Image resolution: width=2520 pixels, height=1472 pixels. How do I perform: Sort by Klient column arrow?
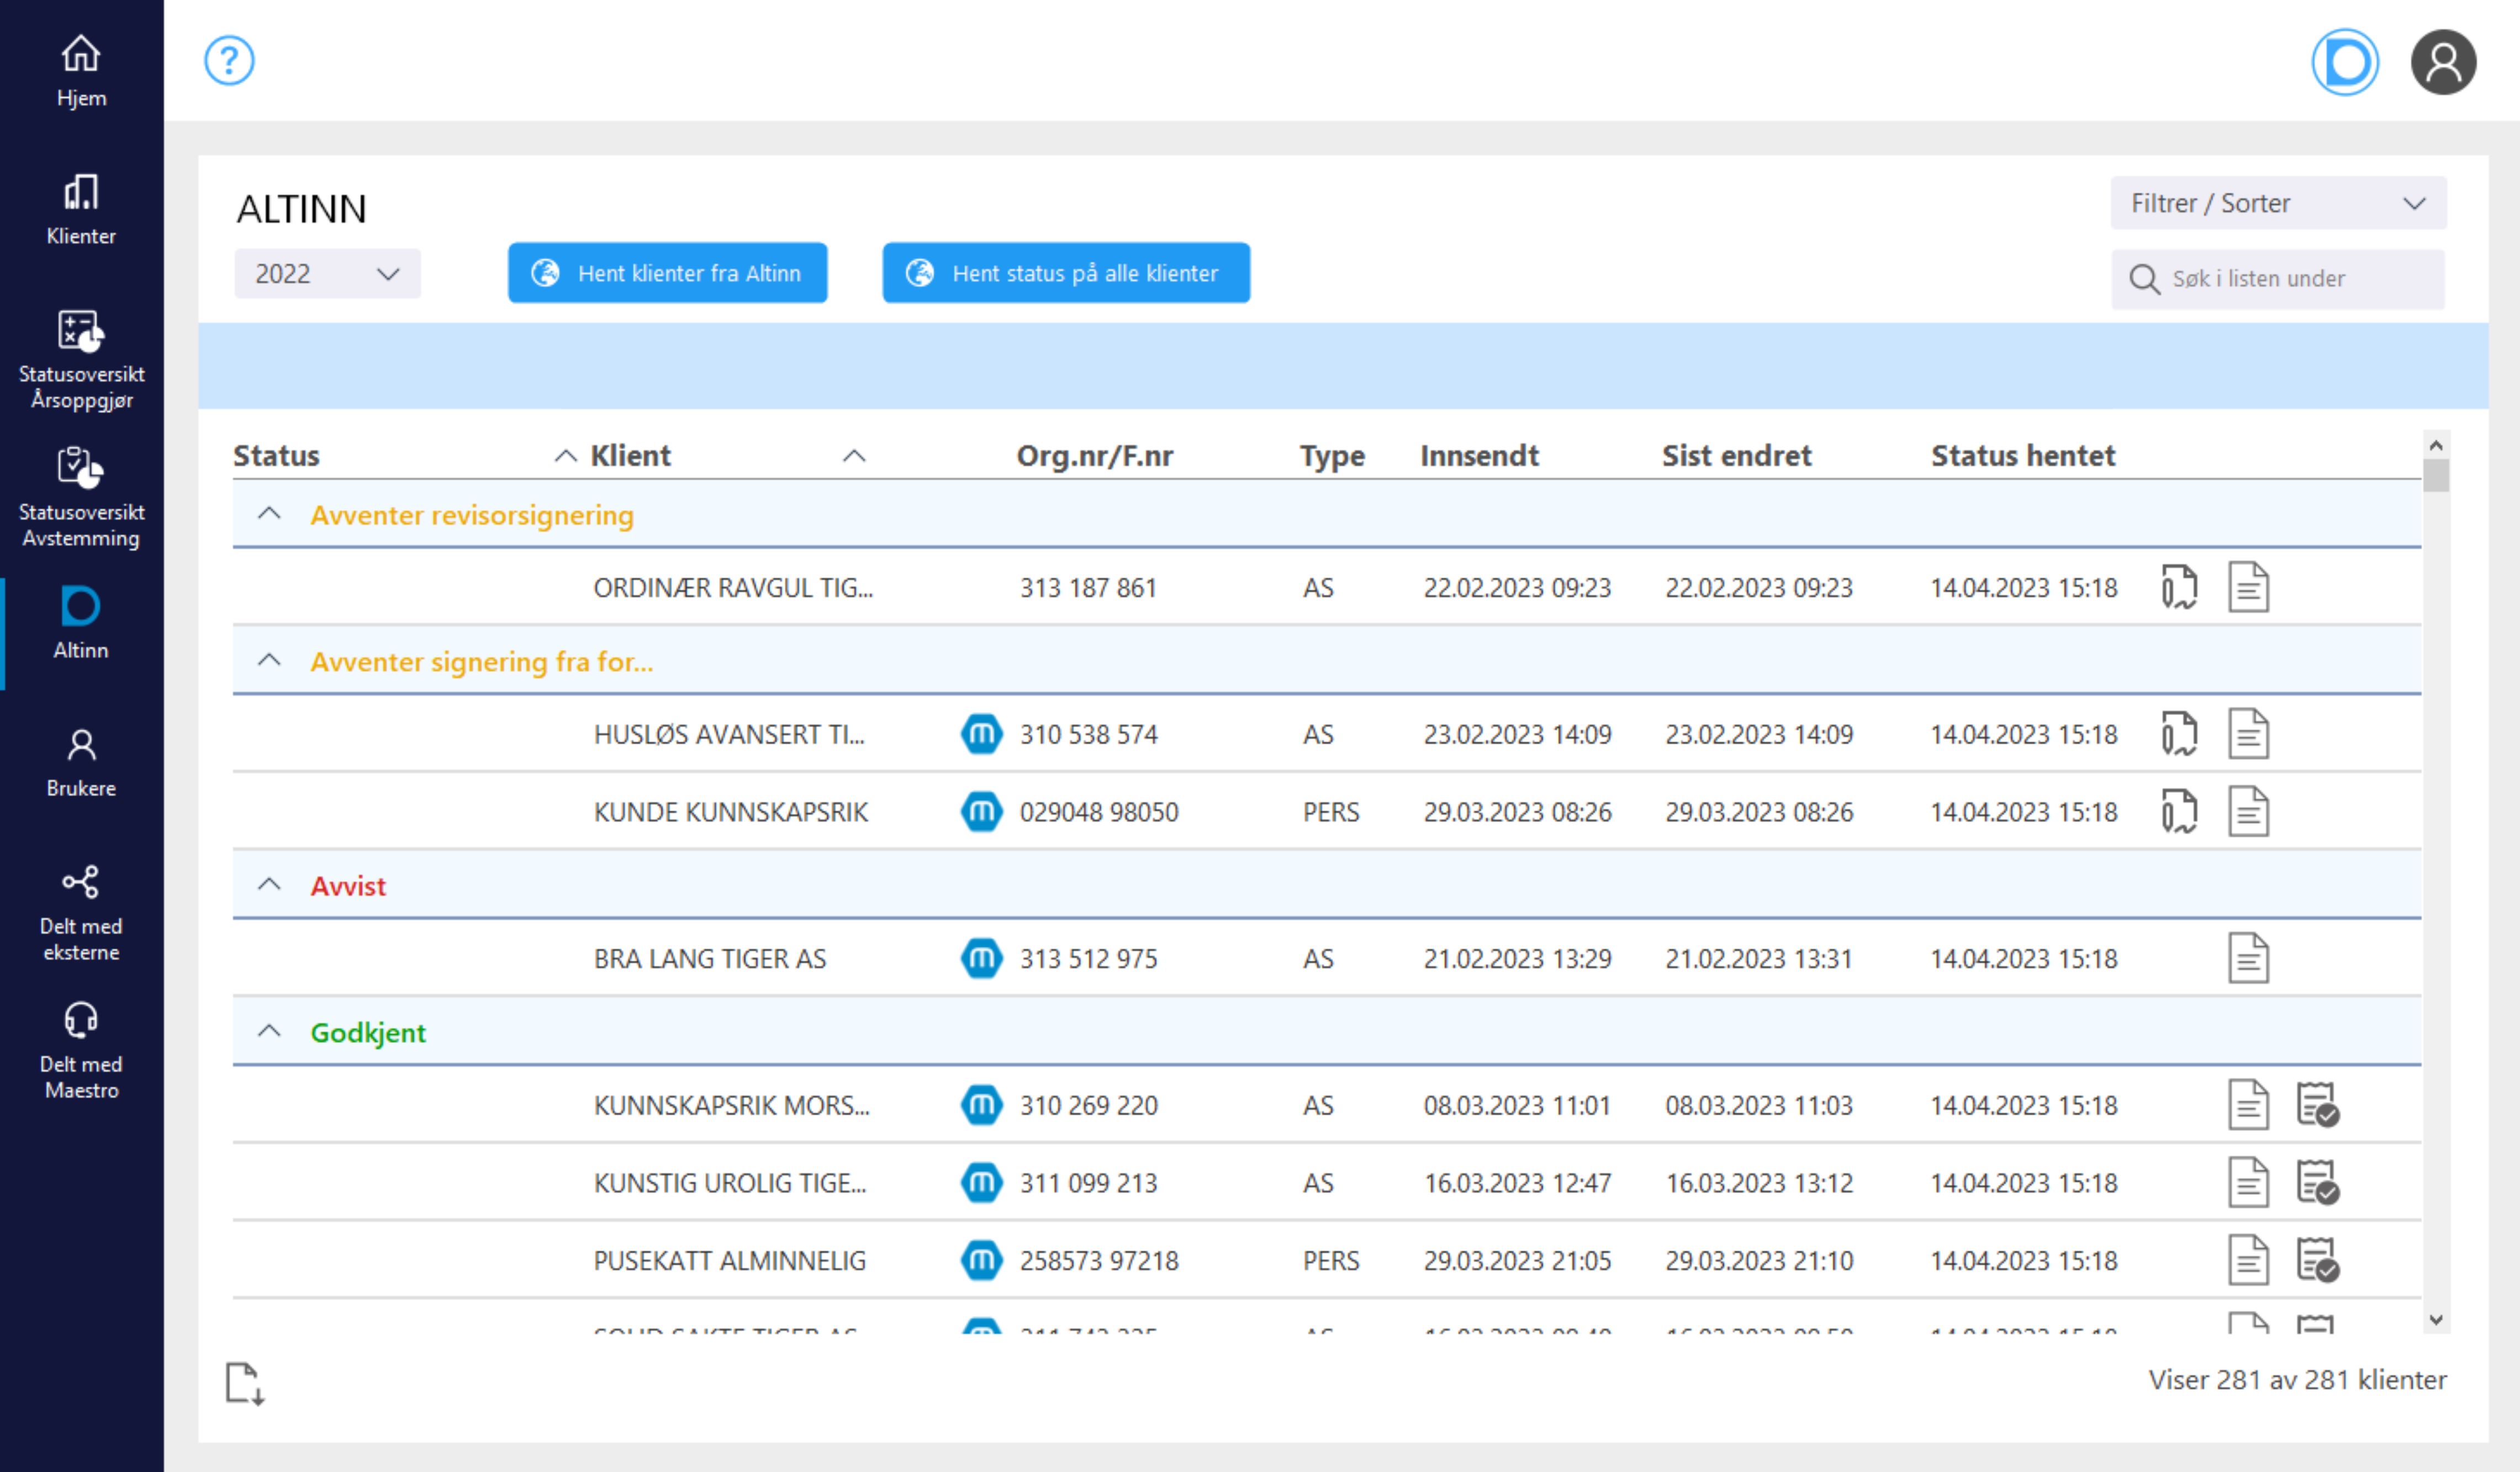click(x=853, y=456)
